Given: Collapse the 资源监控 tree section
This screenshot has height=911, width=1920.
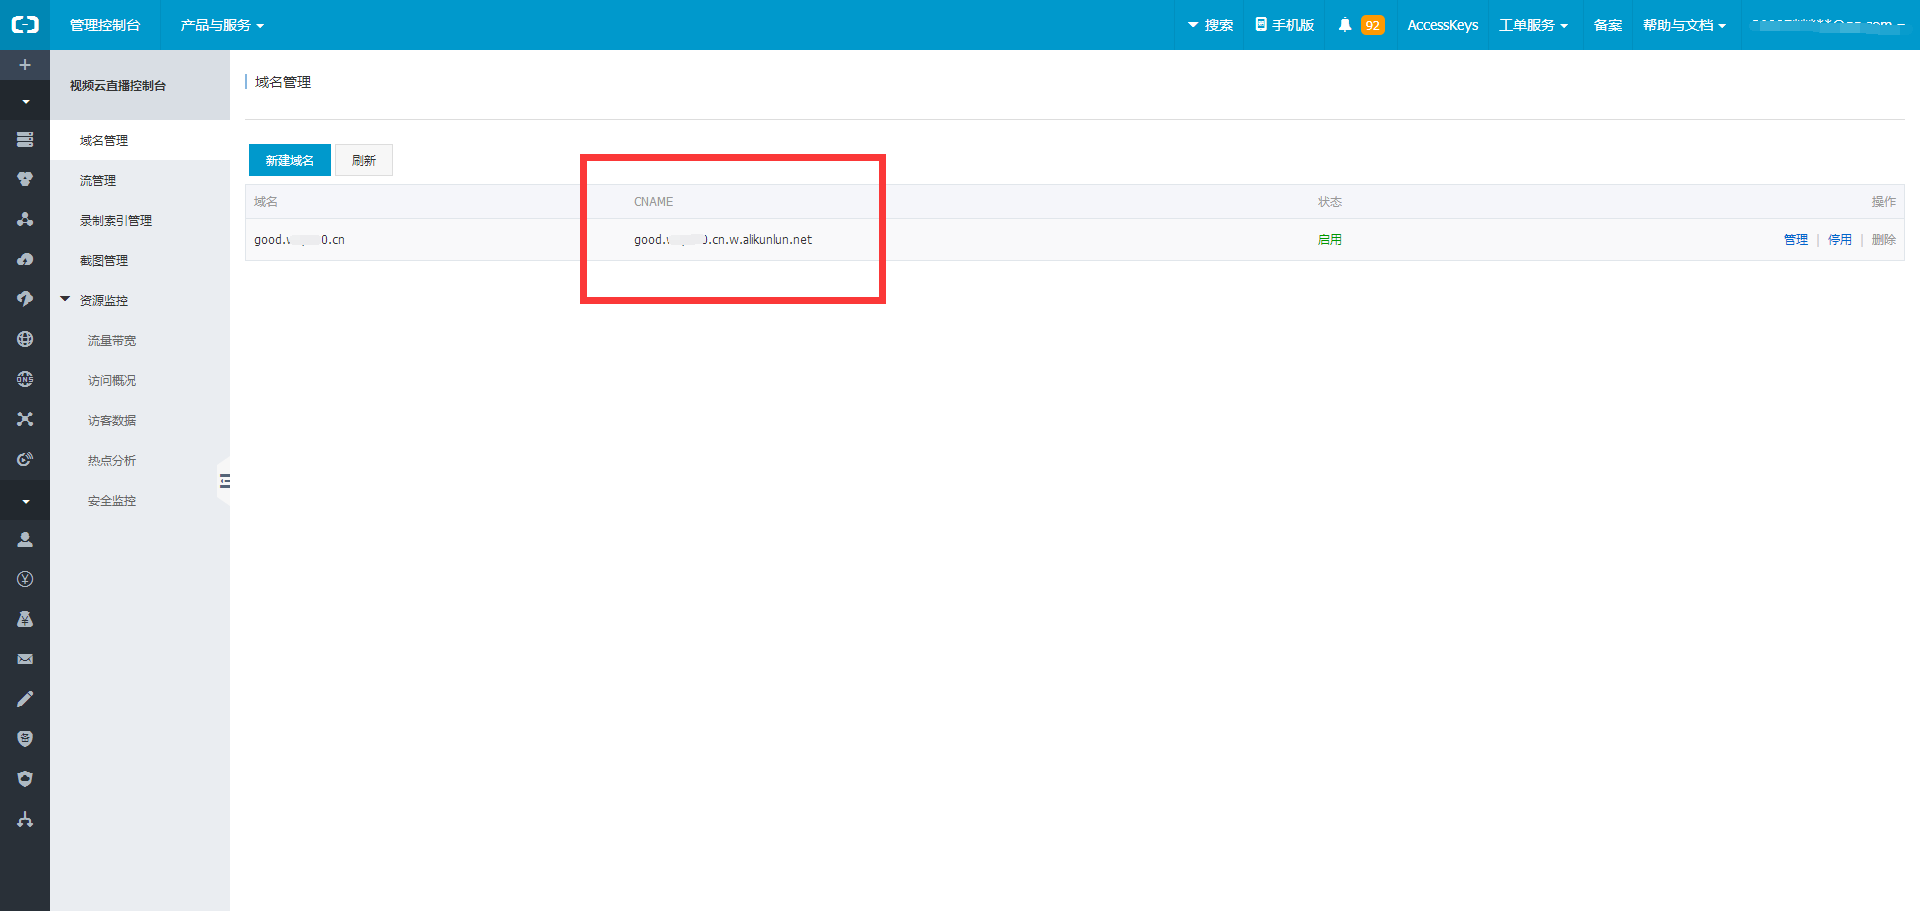Looking at the screenshot, I should click(66, 299).
